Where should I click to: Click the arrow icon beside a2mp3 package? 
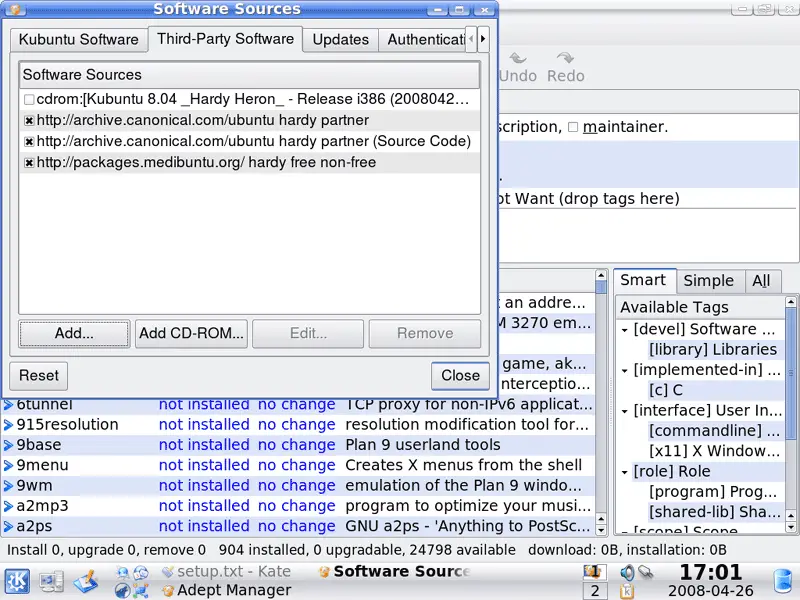[x=8, y=506]
